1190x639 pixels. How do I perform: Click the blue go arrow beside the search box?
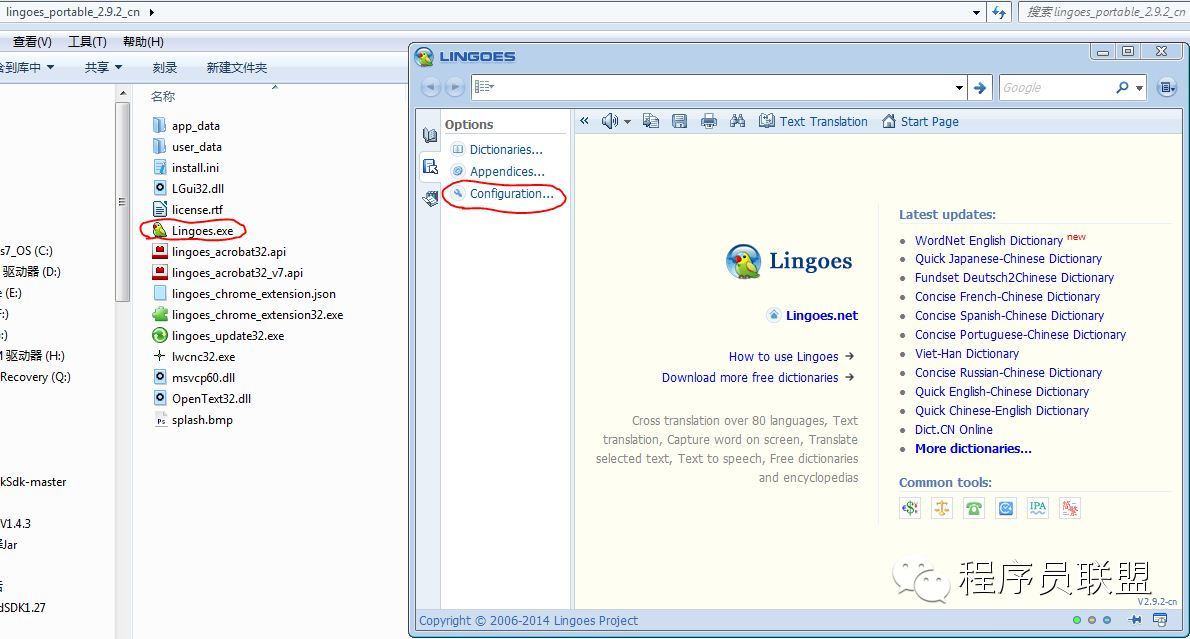(x=980, y=87)
